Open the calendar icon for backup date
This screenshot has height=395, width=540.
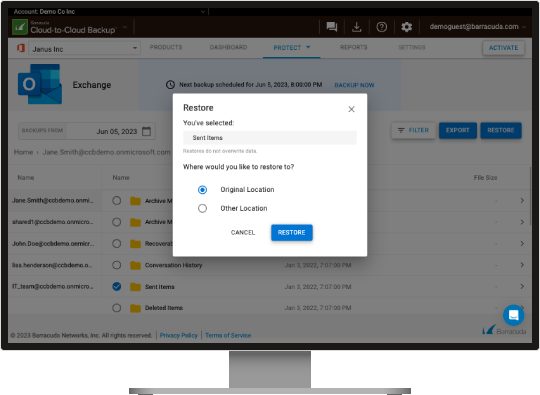[x=147, y=131]
